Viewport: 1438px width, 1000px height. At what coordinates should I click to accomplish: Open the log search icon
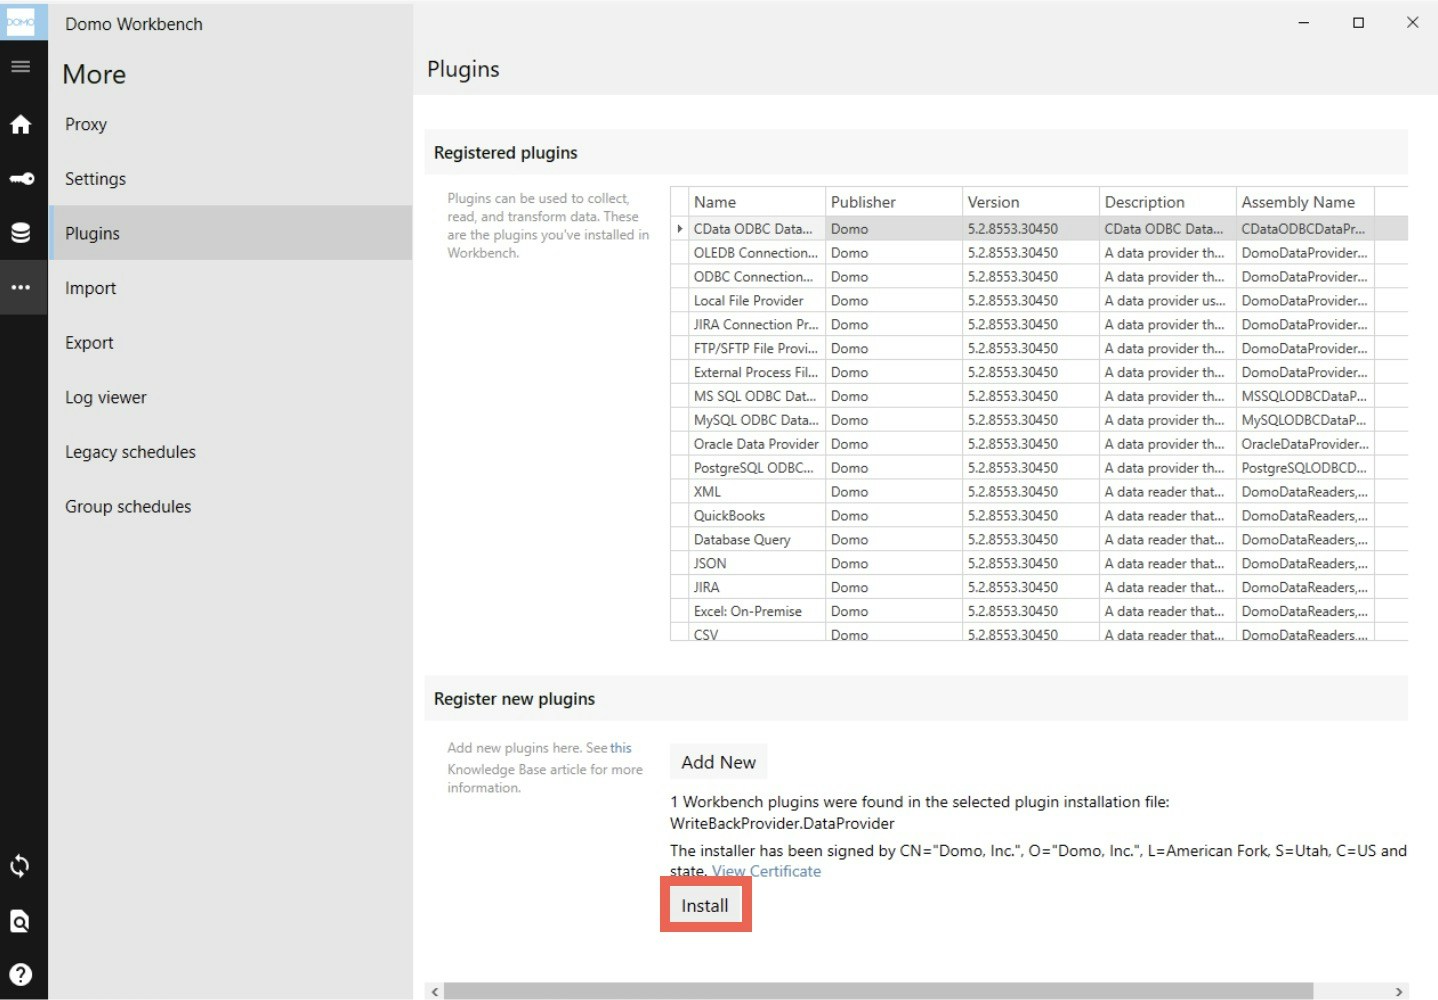click(20, 921)
